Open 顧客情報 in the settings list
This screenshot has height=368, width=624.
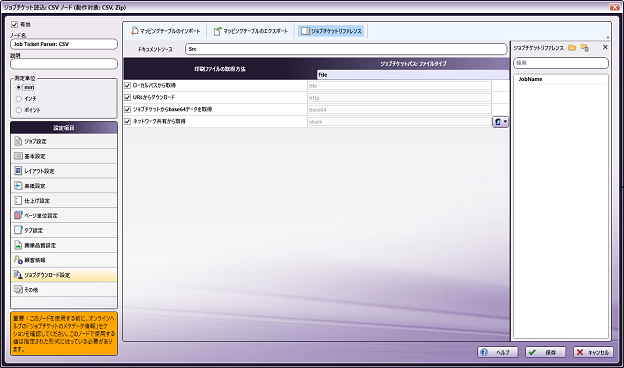[x=64, y=260]
